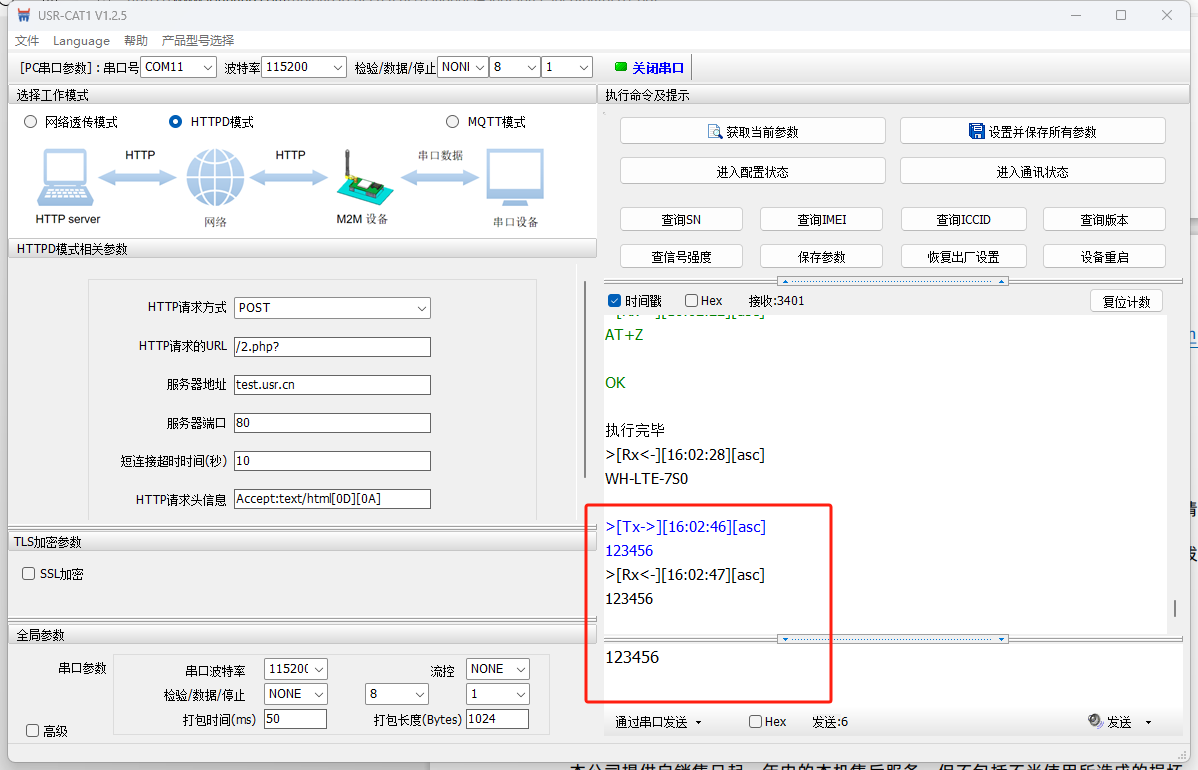Click 设备重启 button

[1104, 257]
